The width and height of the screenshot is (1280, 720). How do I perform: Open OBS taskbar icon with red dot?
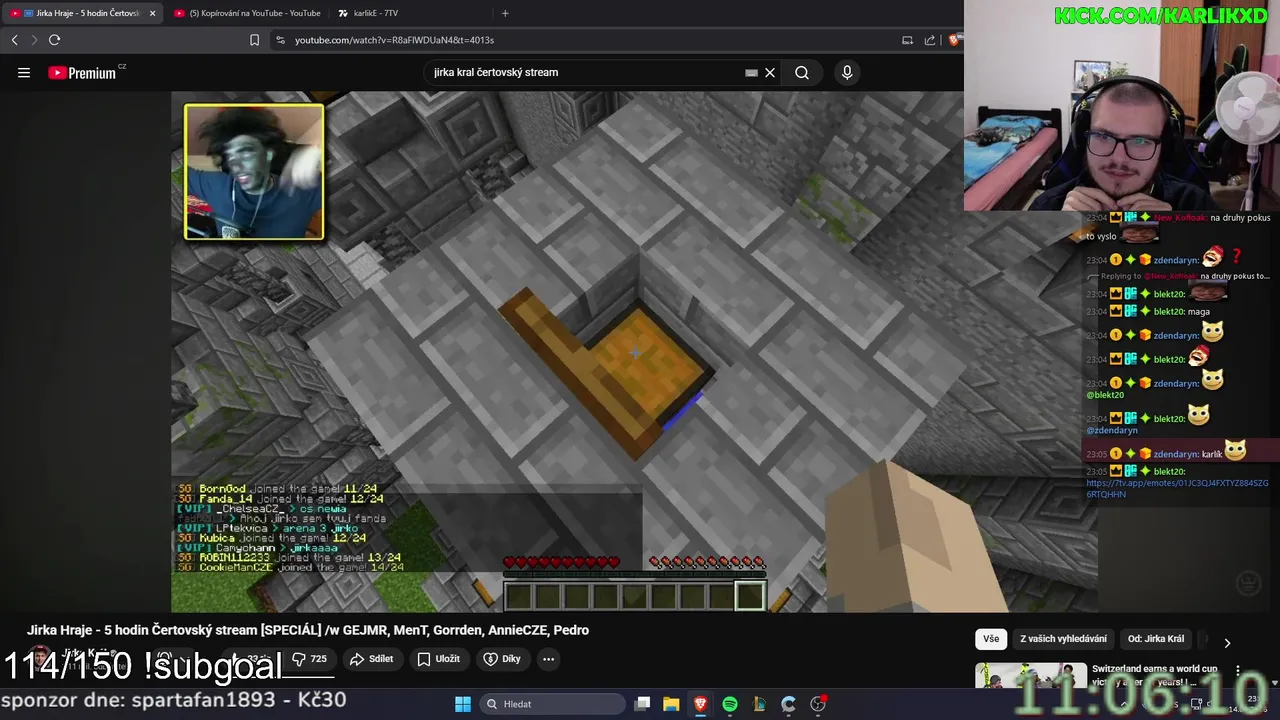(818, 704)
